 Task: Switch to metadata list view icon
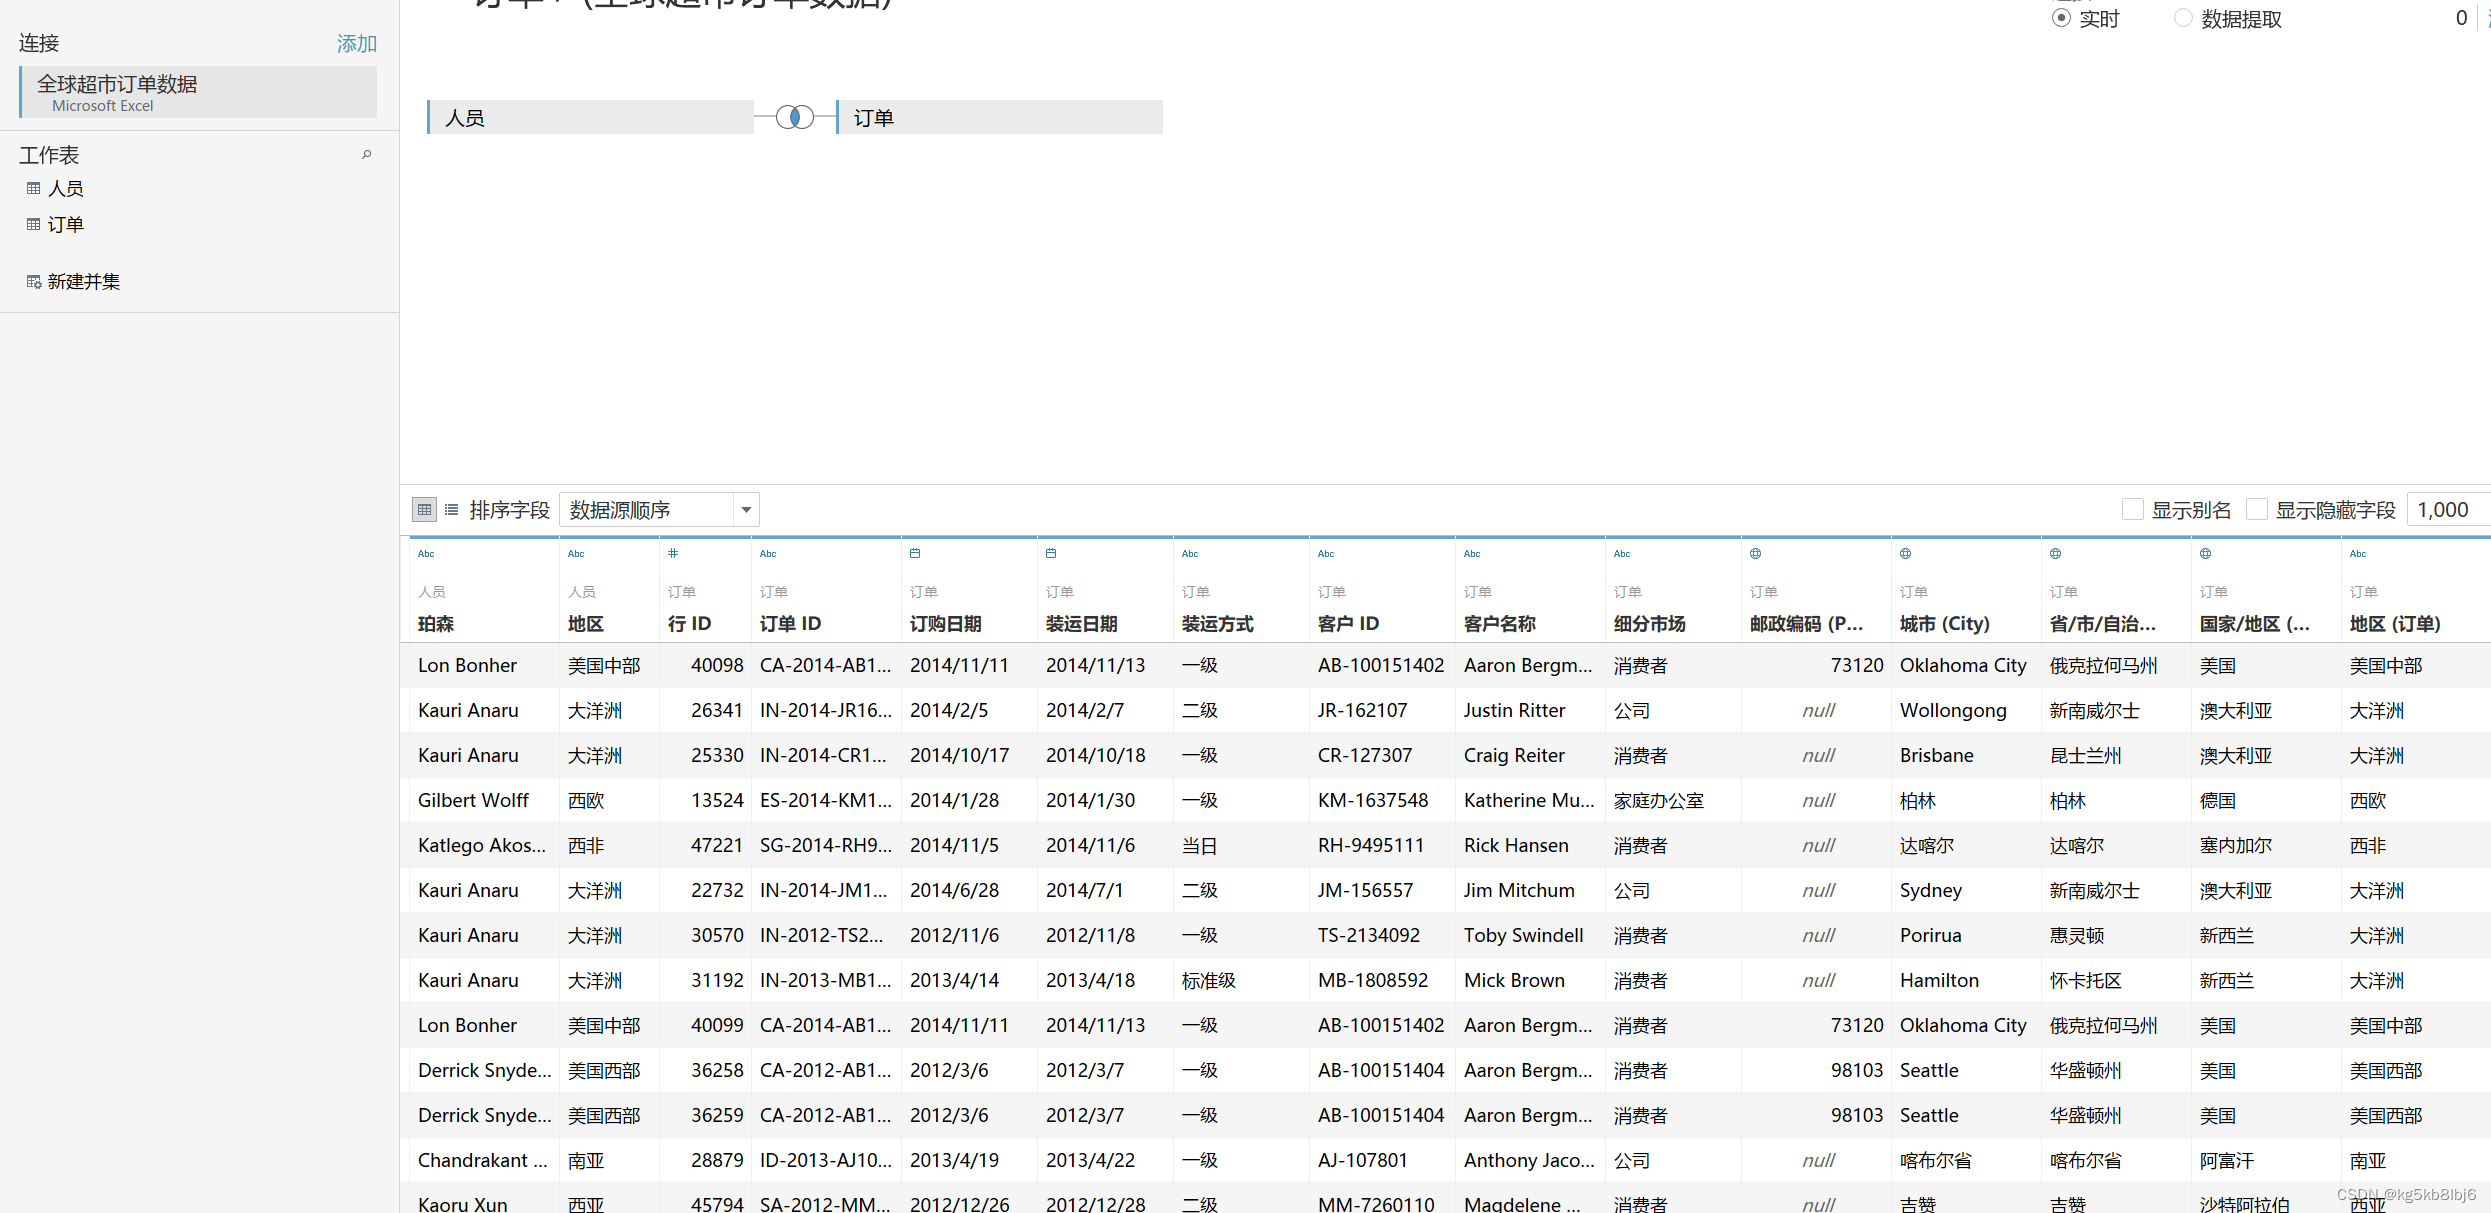451,510
